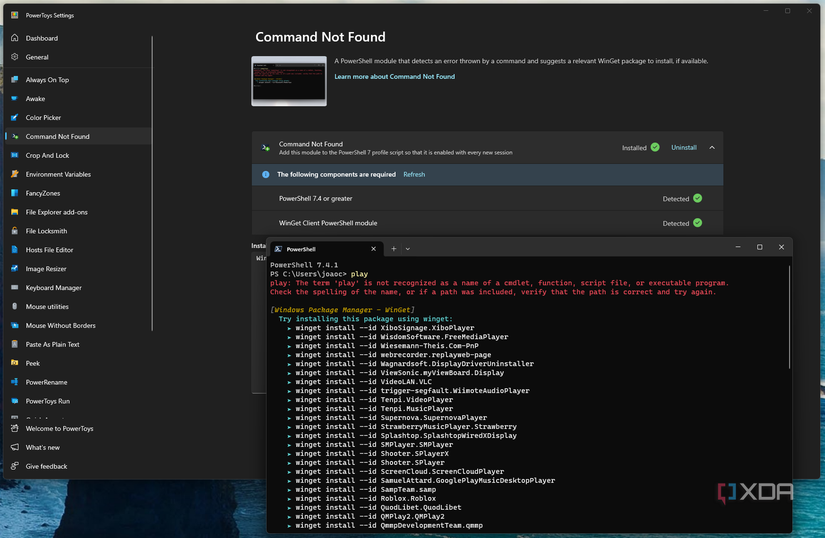Open Keyboard Manager icon

15,288
